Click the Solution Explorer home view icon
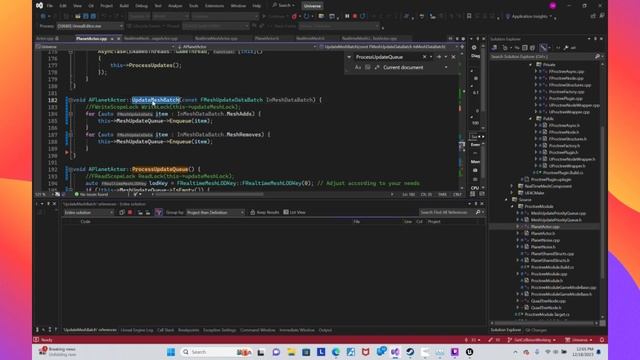Screen dimensions: 640x360 pyautogui.click(x=494, y=48)
